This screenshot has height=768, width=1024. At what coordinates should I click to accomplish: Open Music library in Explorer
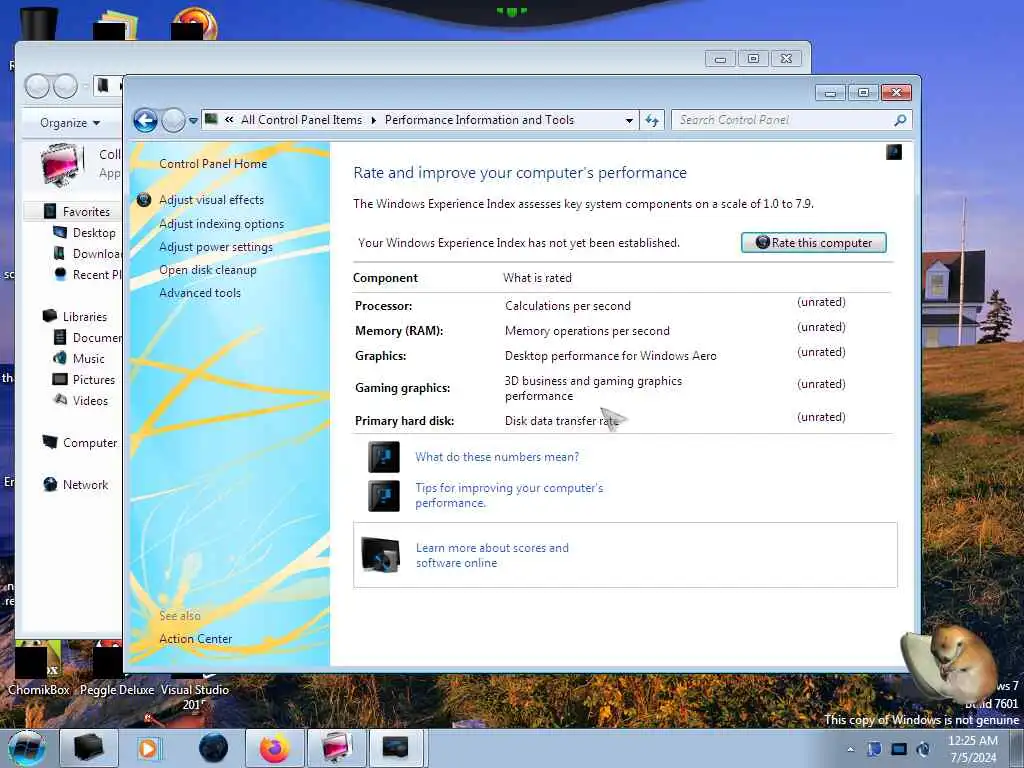click(89, 359)
